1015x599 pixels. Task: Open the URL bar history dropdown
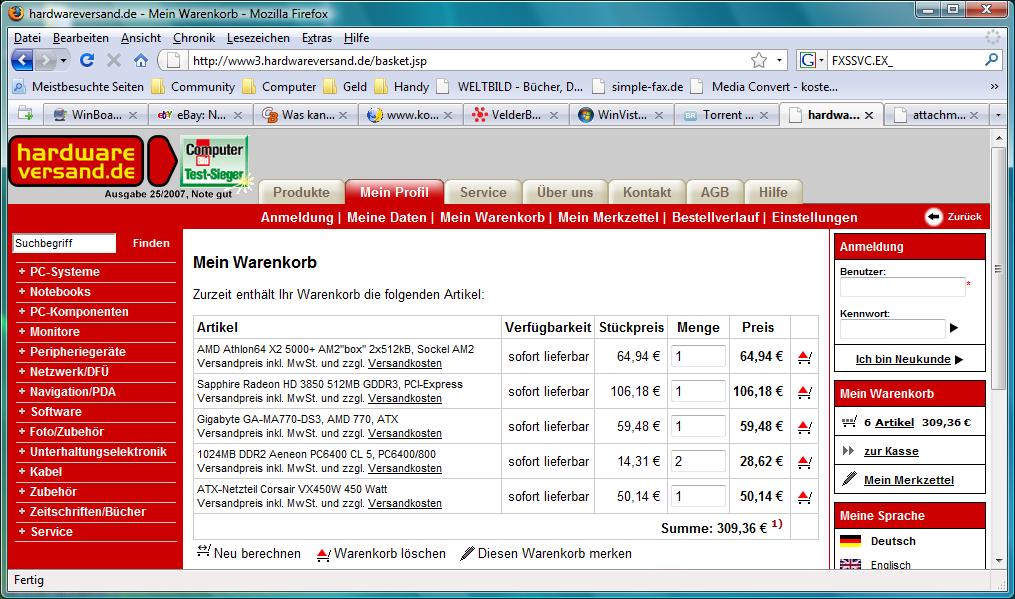tap(779, 60)
